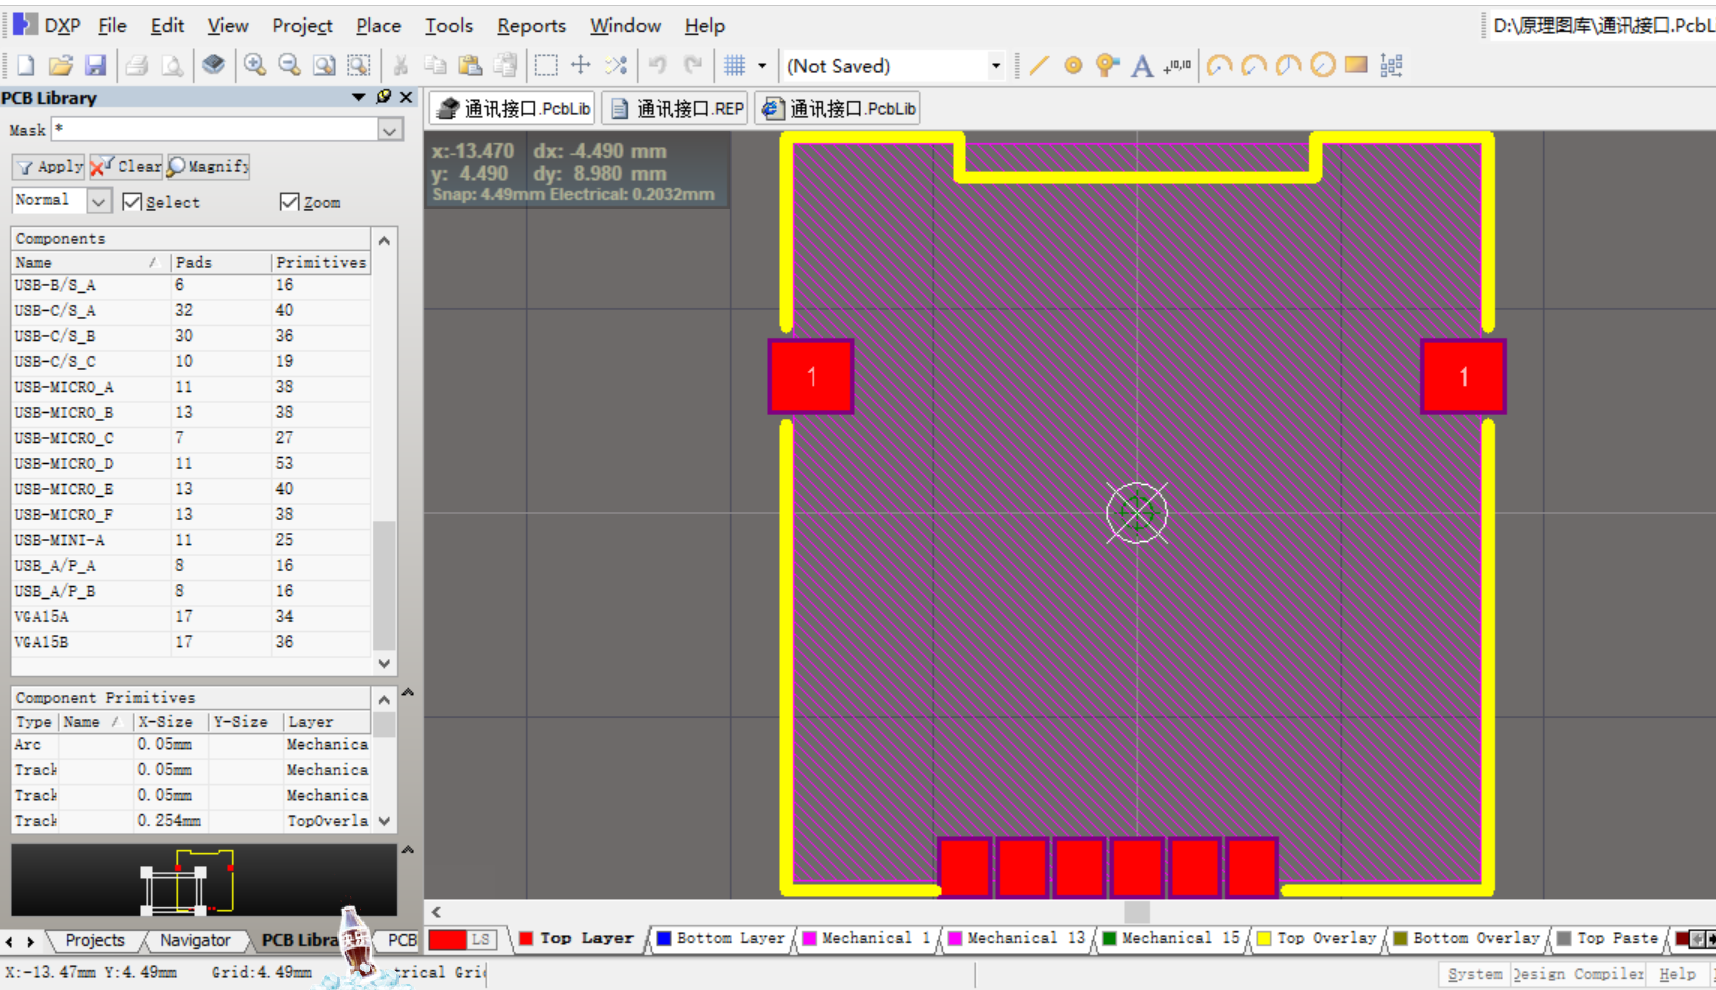
Task: Click the Zoom Selected Objects icon
Action: pos(358,66)
